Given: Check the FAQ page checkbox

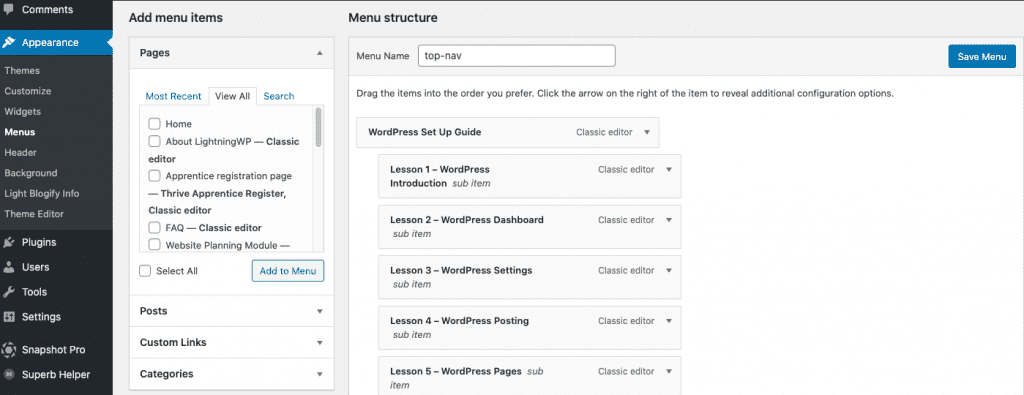Looking at the screenshot, I should pyautogui.click(x=154, y=228).
